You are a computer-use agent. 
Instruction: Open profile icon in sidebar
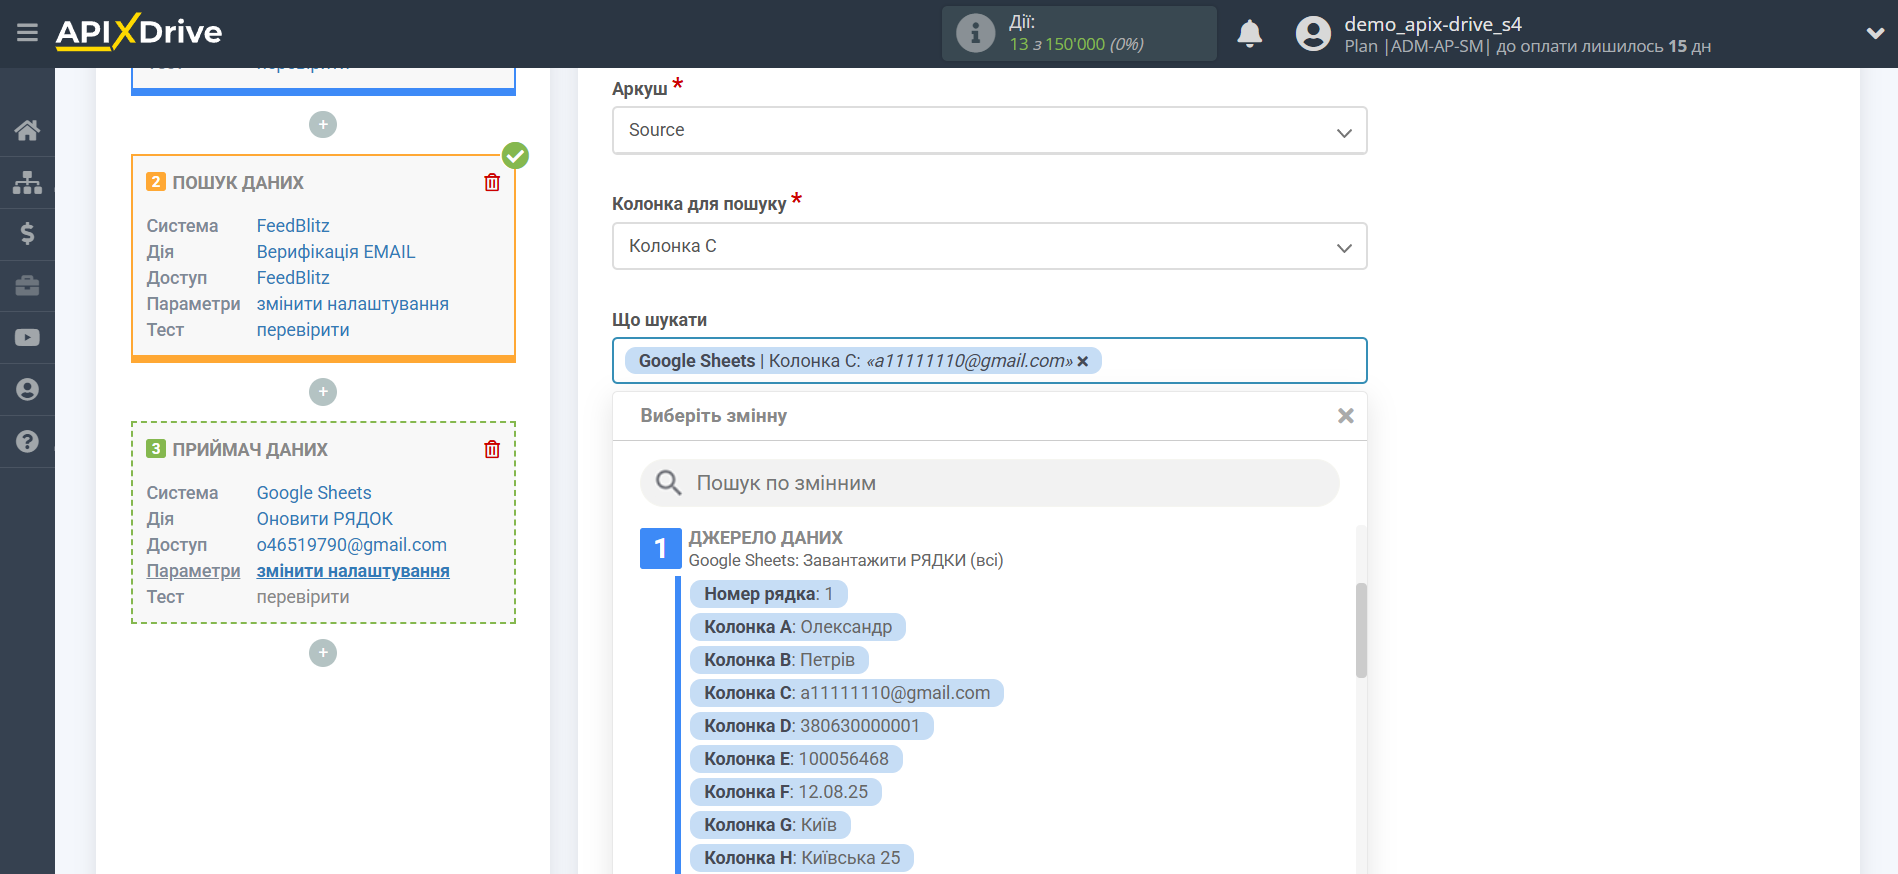point(27,390)
